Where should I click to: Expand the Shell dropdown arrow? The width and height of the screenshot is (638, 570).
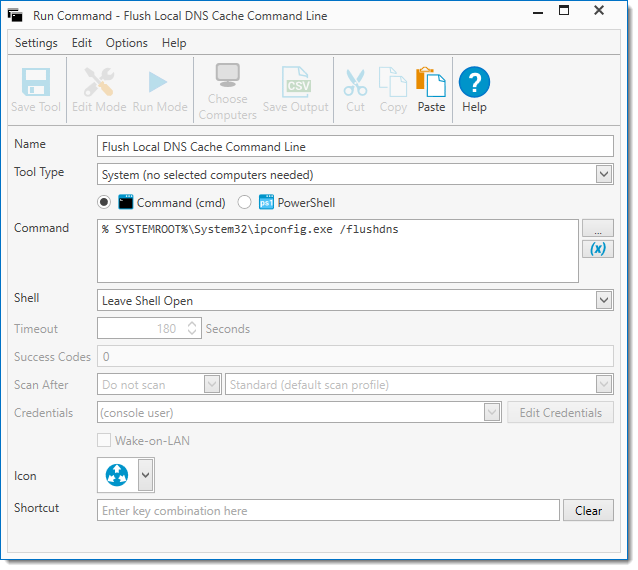coord(604,300)
